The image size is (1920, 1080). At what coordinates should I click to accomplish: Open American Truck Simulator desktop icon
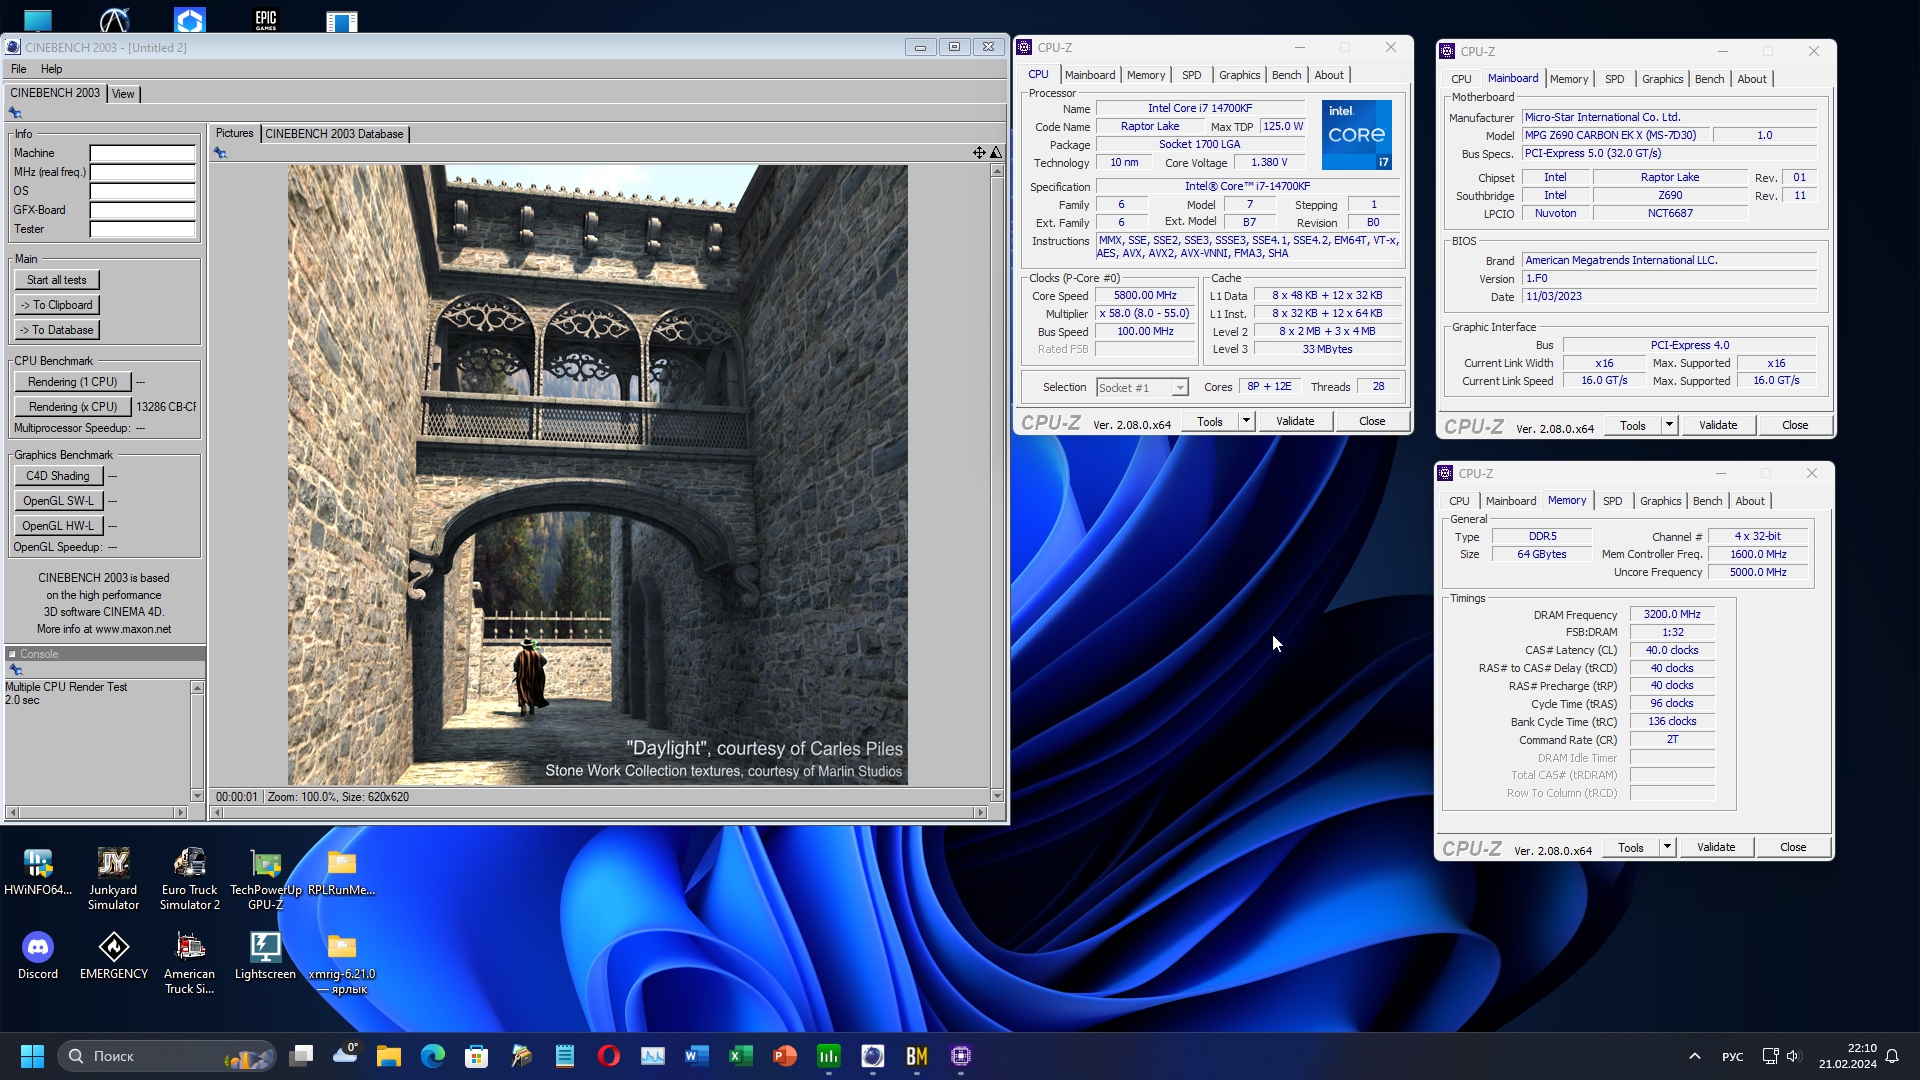pos(190,963)
